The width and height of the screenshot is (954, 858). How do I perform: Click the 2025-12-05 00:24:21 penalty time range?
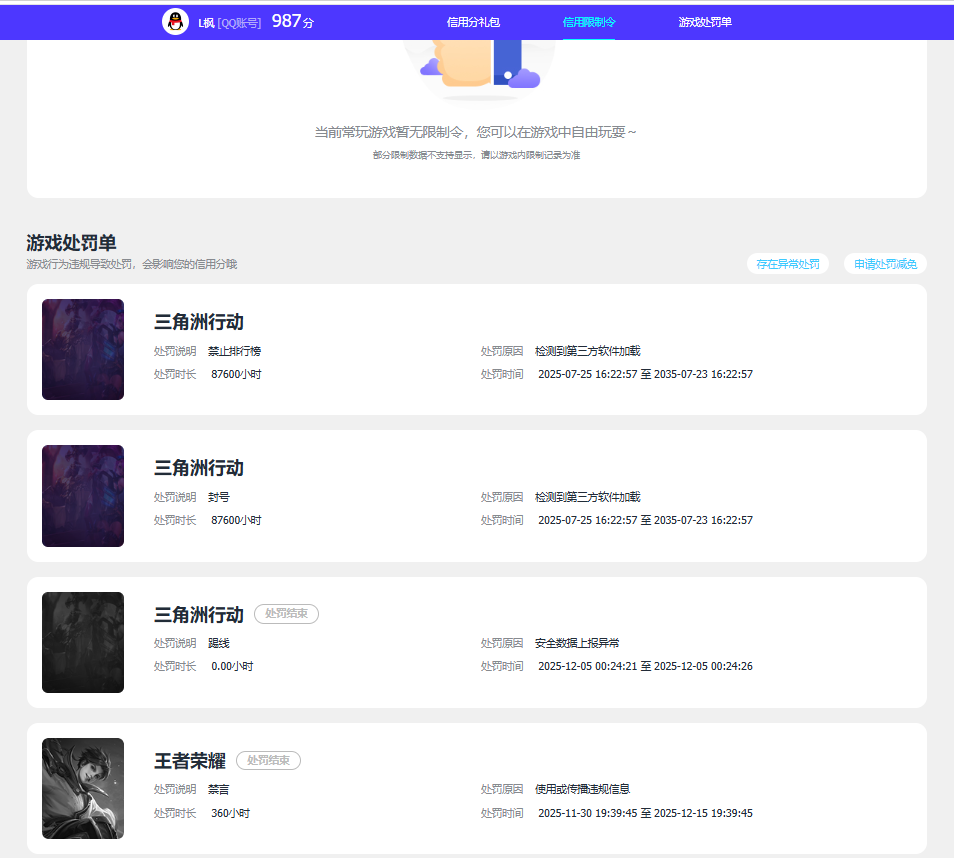tap(645, 666)
